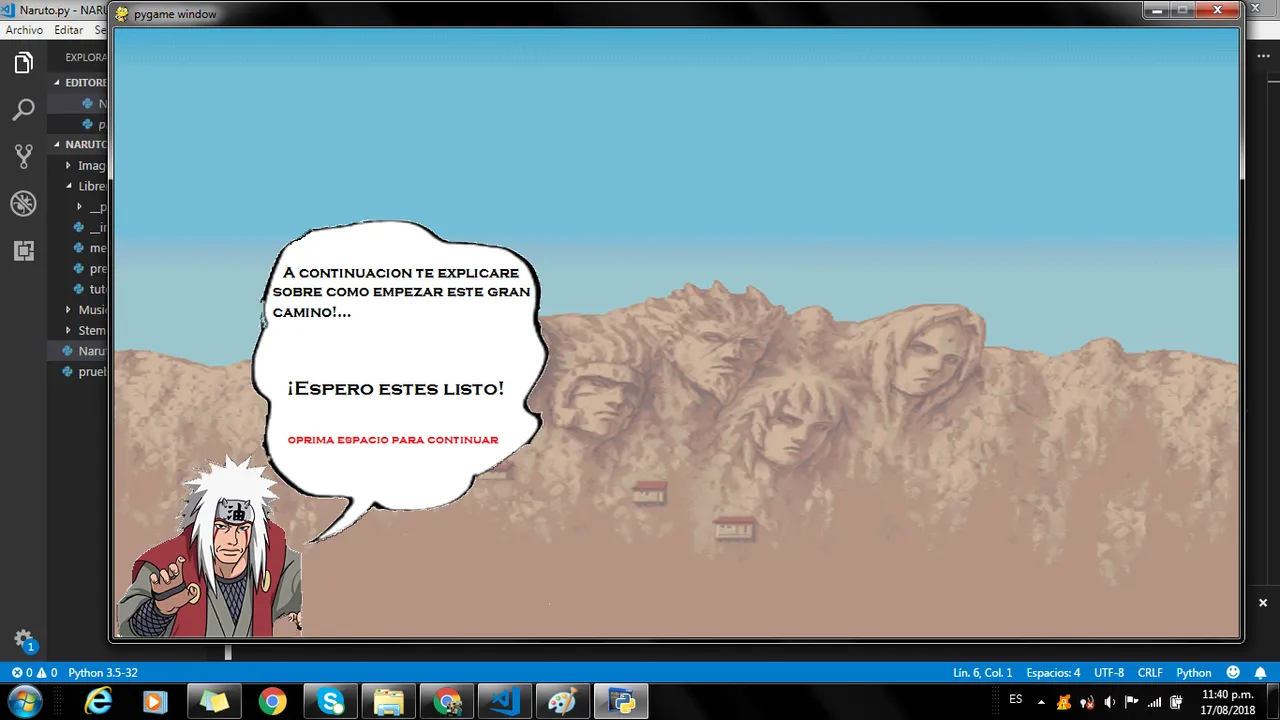Viewport: 1280px width, 720px height.
Task: Switch to Visual Studio Code taskbar icon
Action: click(x=505, y=702)
